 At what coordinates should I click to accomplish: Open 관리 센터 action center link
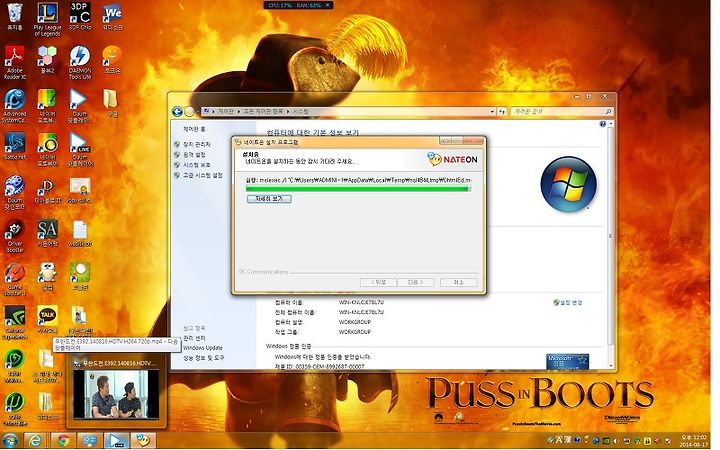pyautogui.click(x=194, y=338)
